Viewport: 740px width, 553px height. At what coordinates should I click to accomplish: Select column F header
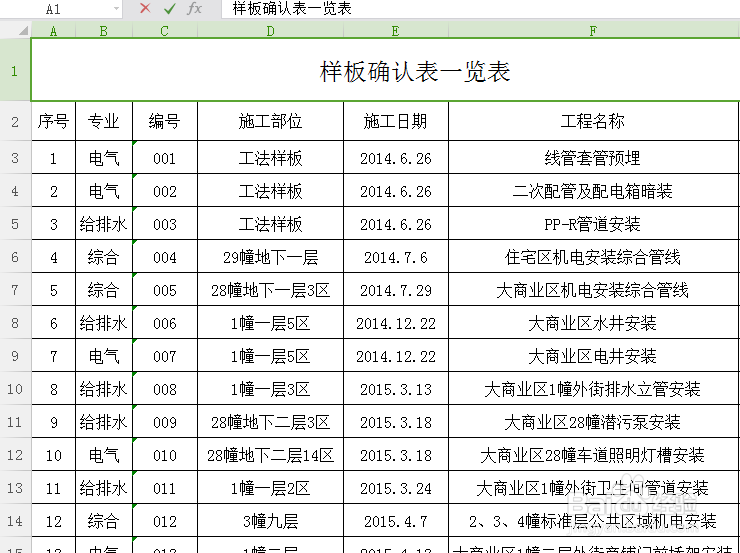coord(593,31)
